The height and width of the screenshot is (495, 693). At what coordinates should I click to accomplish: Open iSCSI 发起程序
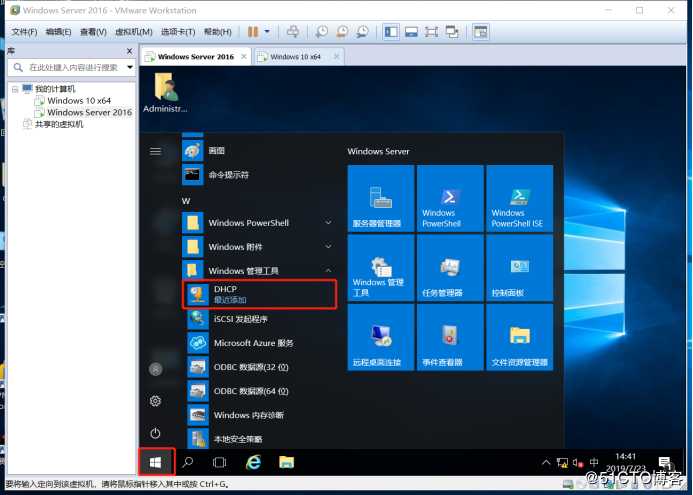261,319
